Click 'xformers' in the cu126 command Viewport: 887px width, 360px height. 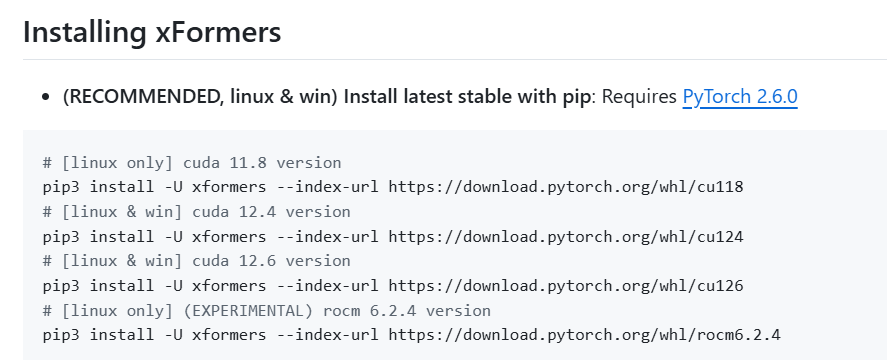pos(229,286)
